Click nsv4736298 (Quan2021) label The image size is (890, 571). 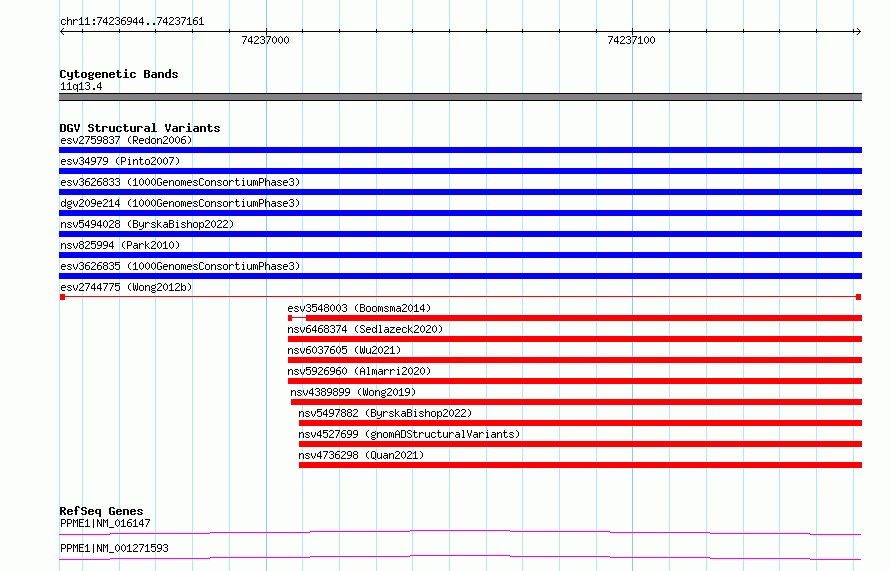[361, 455]
